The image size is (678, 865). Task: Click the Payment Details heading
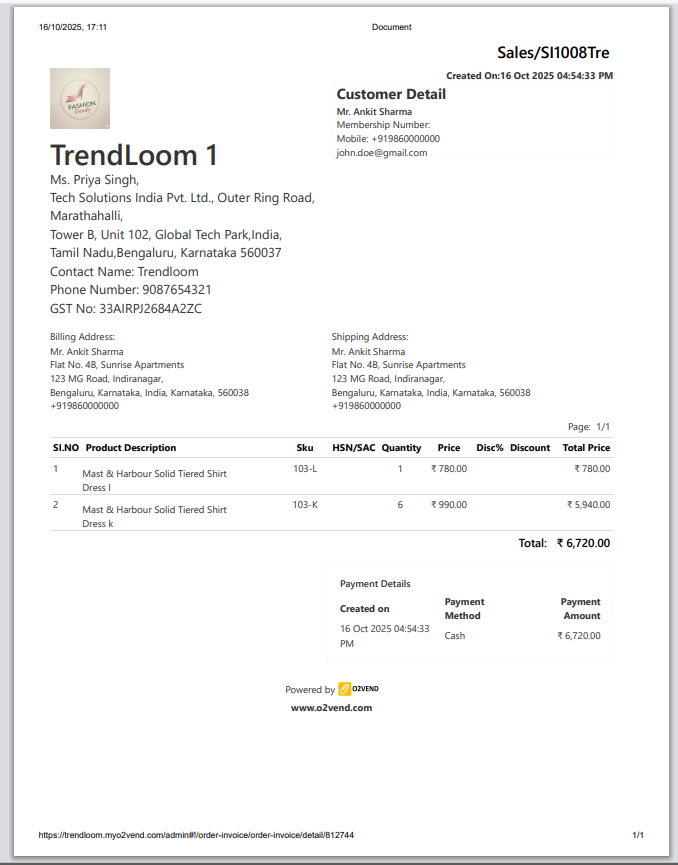click(x=375, y=584)
